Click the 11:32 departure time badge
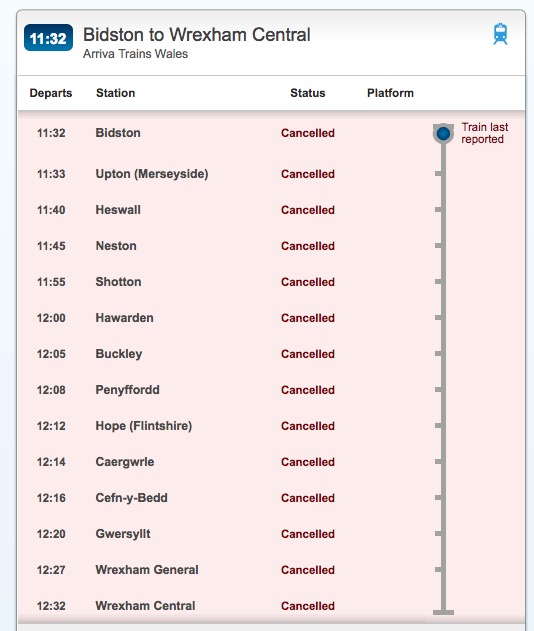534x631 pixels. point(48,38)
